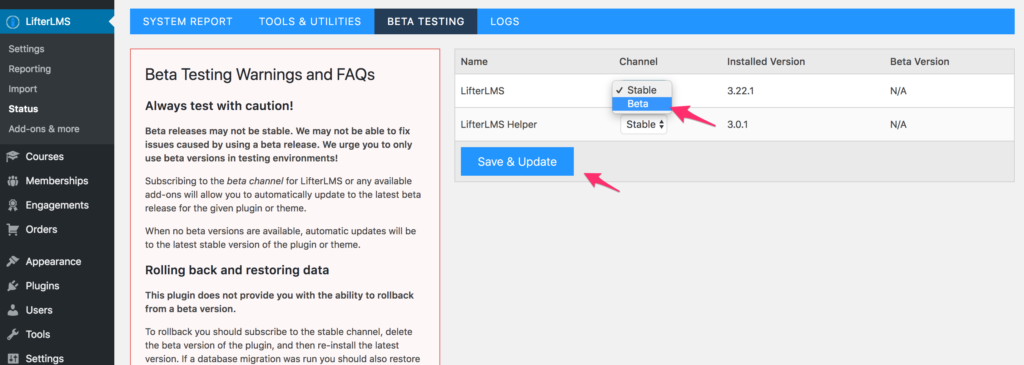Open the LifterLMS Settings submenu item
This screenshot has width=1024, height=365.
[26, 49]
